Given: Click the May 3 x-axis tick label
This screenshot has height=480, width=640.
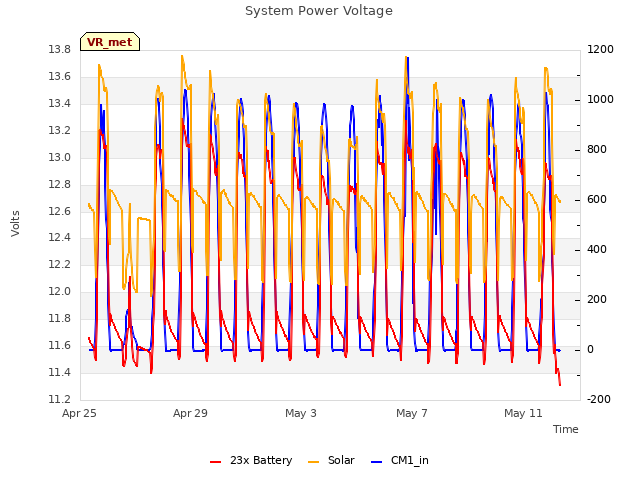Looking at the screenshot, I should tap(301, 413).
